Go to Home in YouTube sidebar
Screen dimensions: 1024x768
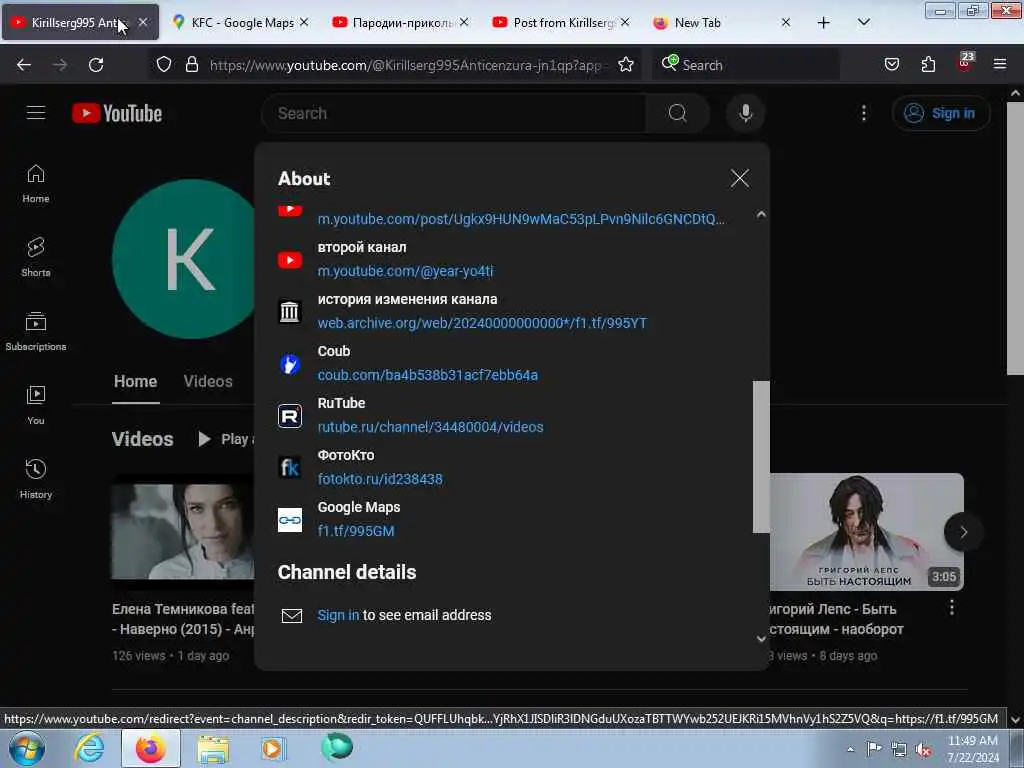click(36, 184)
